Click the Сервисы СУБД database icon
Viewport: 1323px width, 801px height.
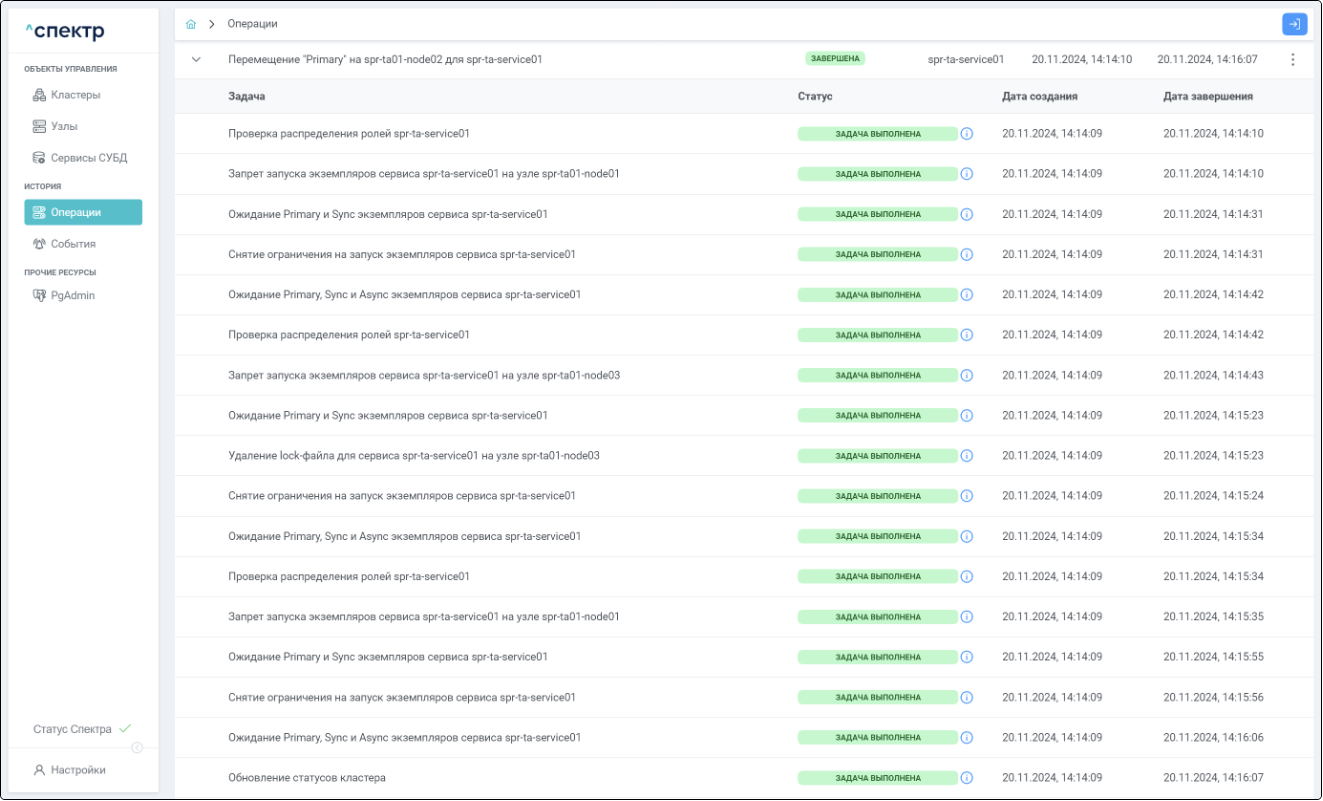pos(39,158)
